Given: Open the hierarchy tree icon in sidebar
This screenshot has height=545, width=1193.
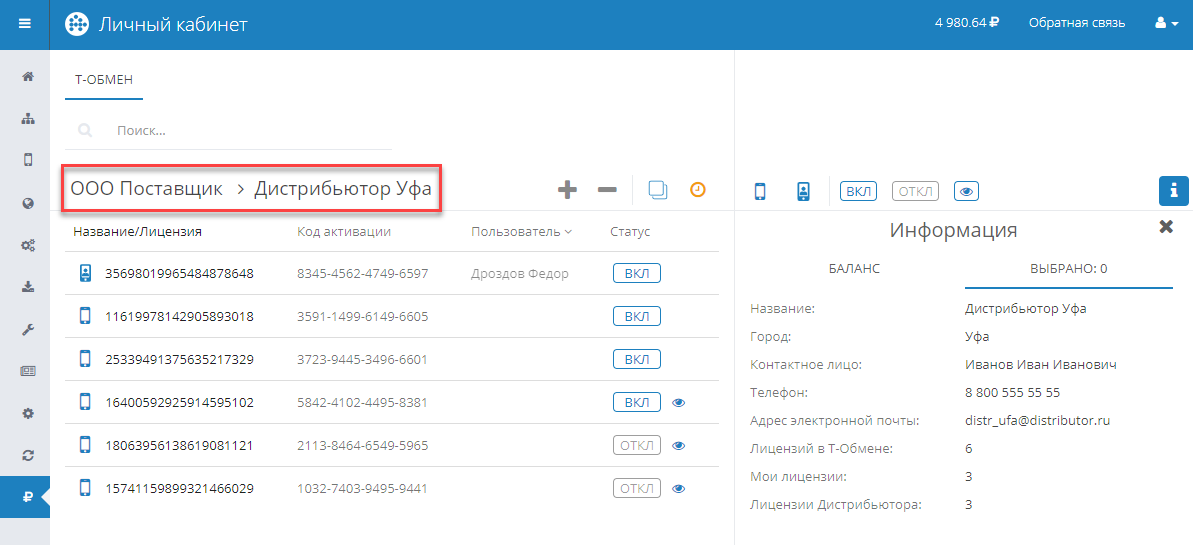Looking at the screenshot, I should pos(28,118).
